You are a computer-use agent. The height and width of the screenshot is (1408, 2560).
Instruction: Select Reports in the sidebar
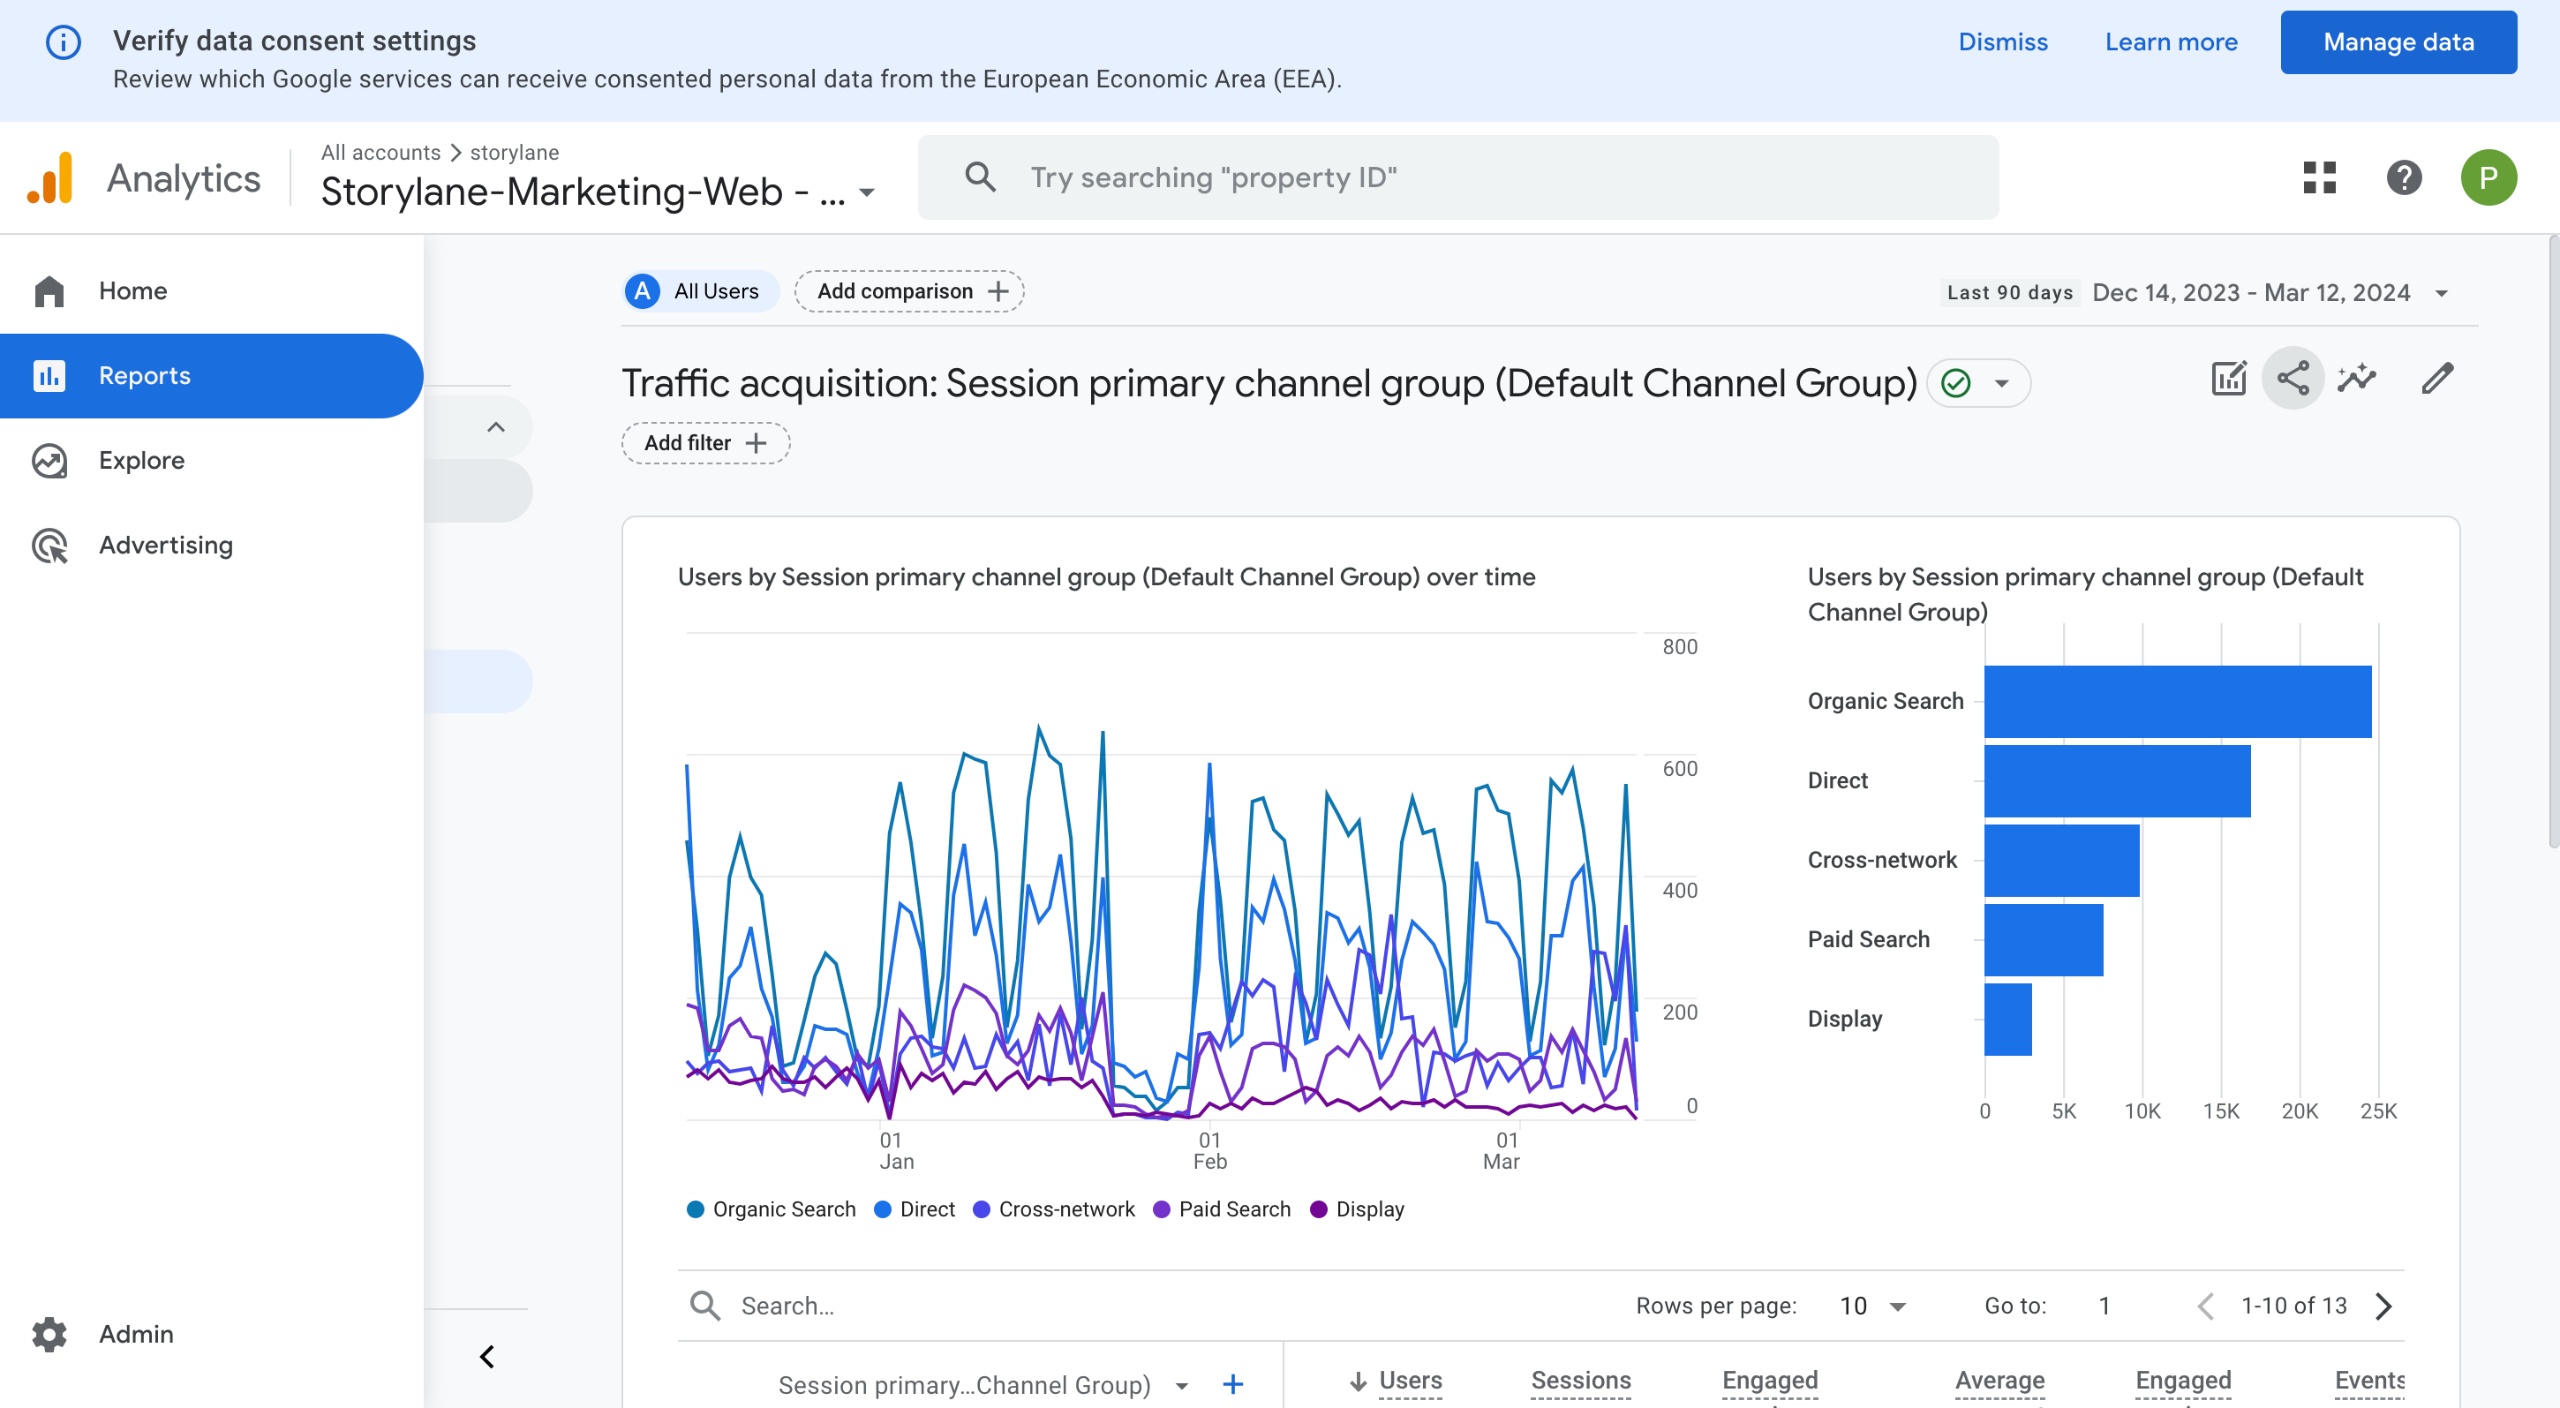point(212,376)
